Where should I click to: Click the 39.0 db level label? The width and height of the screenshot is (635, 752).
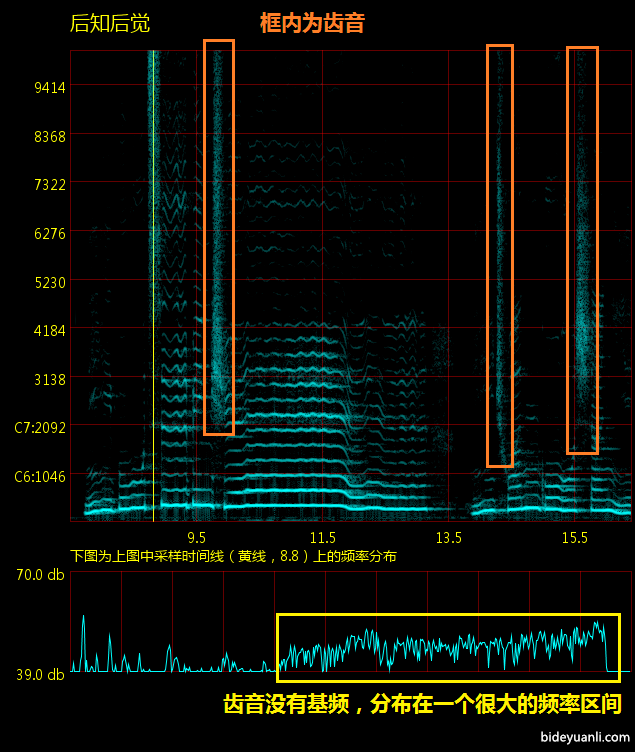click(40, 674)
